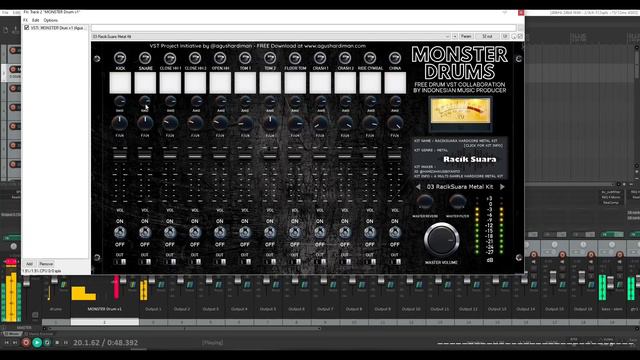This screenshot has height=360, width=640.
Task: Trigger the RIDE CYMBAL pad
Action: pyautogui.click(x=370, y=83)
